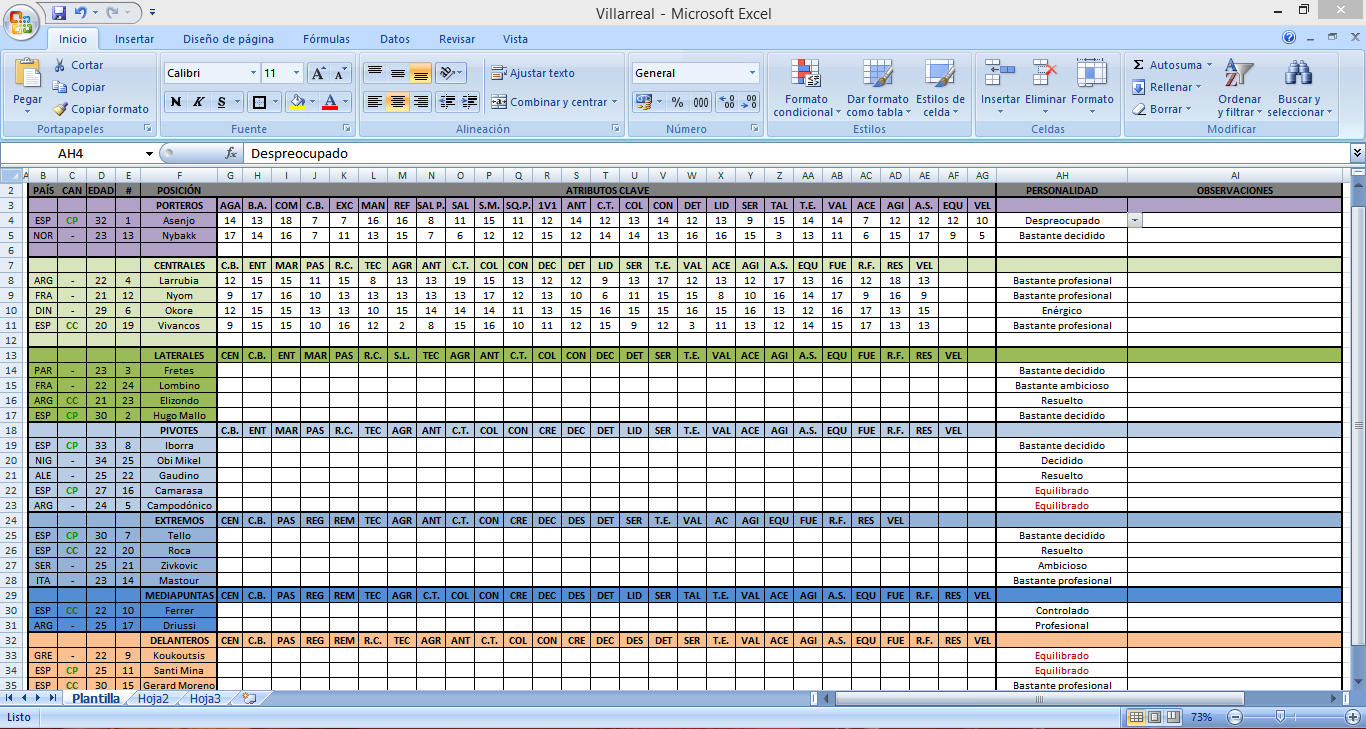Click the zoom level slider handle
Viewport: 1366px width, 729px height.
1281,717
